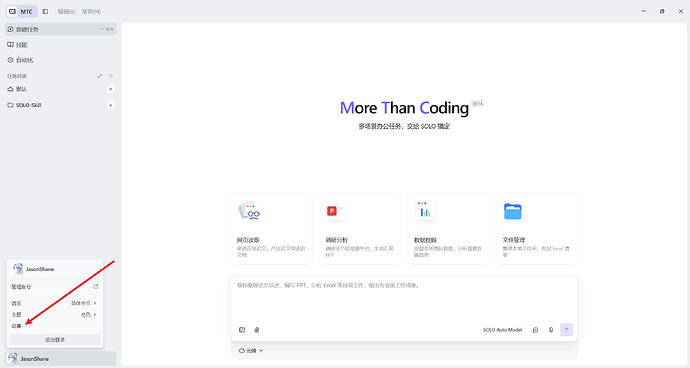Choose the 调研分析 suggestion card
690x368 pixels.
coord(360,228)
